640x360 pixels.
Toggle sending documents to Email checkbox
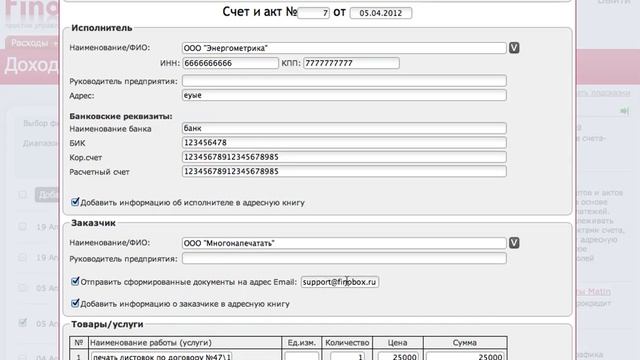[x=75, y=281]
